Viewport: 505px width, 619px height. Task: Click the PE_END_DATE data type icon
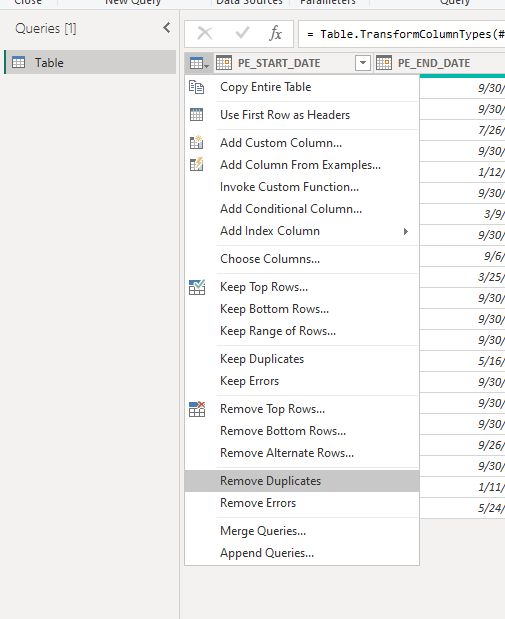(x=384, y=63)
